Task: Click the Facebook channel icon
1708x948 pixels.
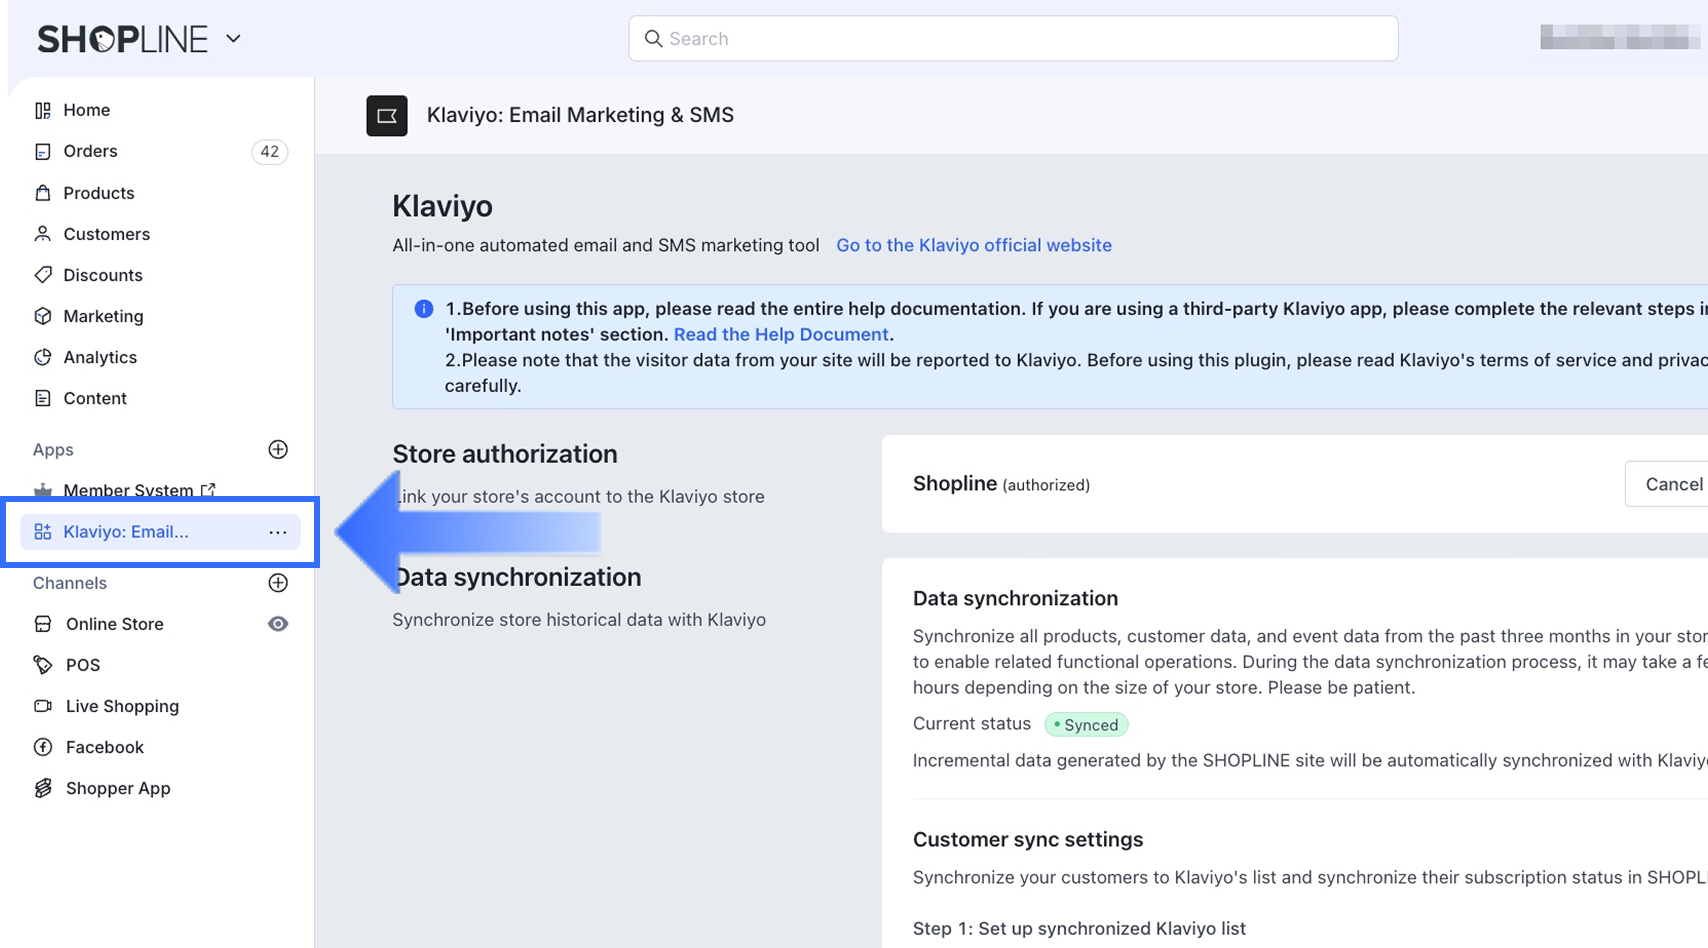Action: [x=43, y=747]
